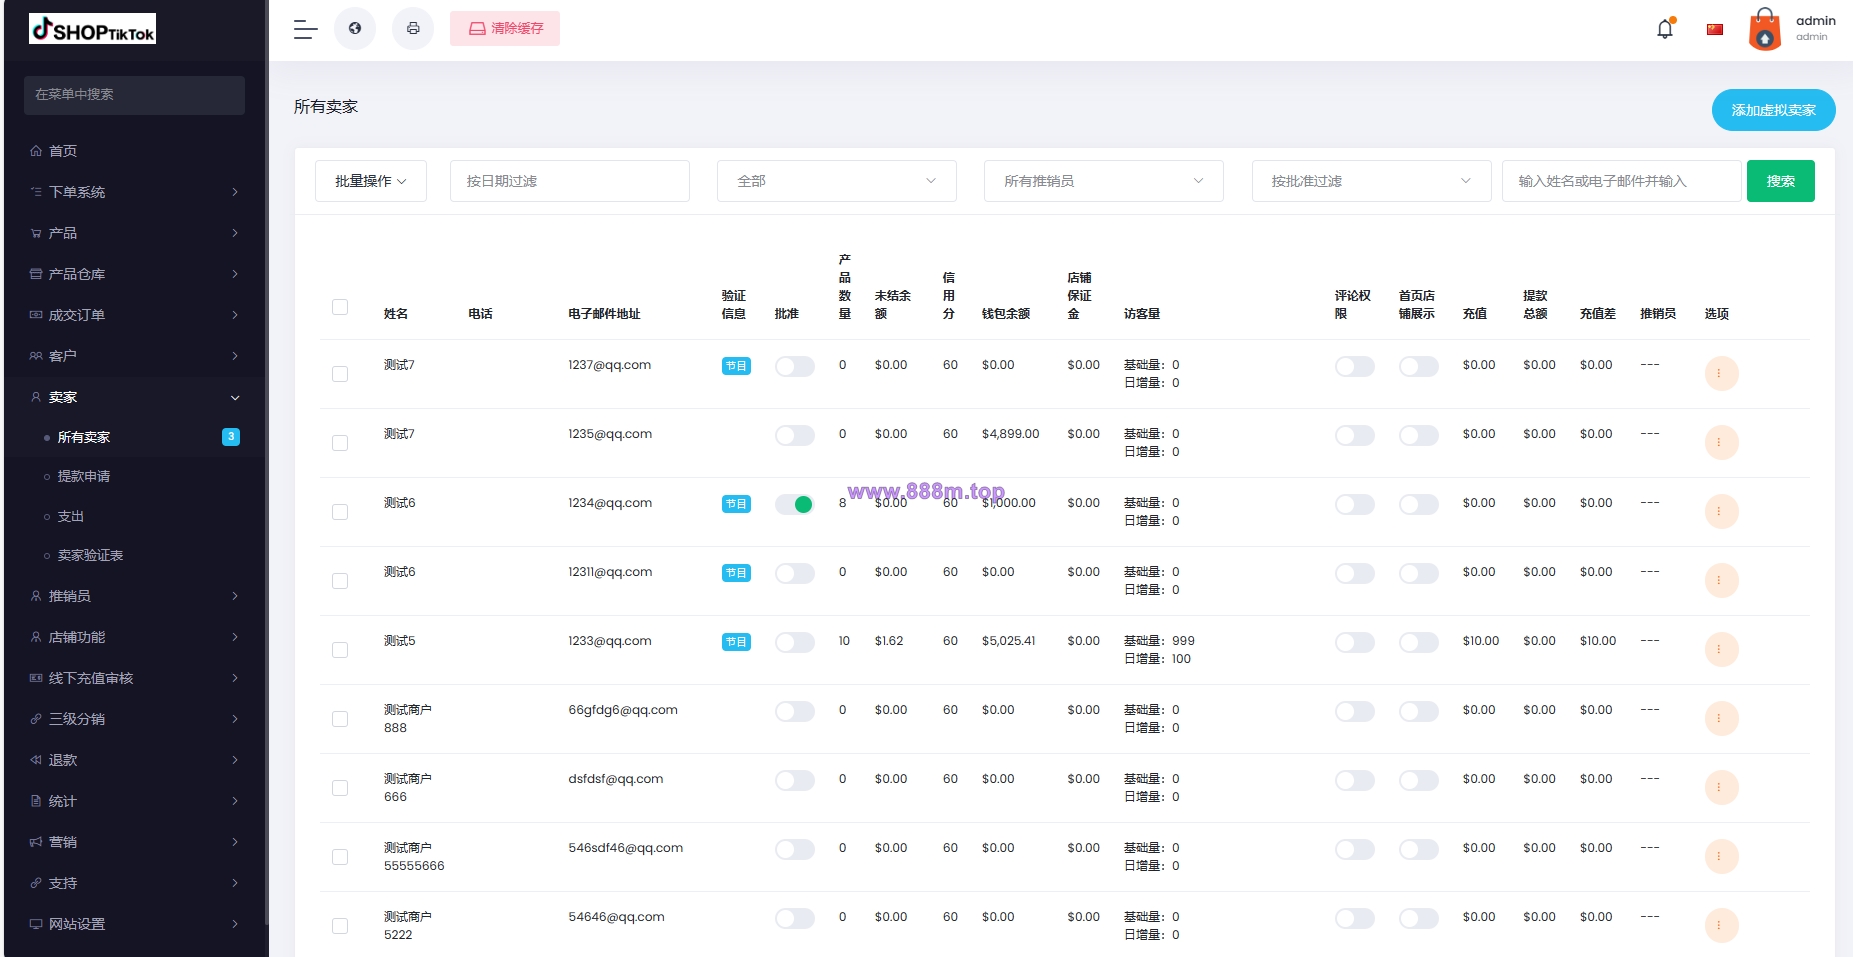This screenshot has width=1853, height=957.
Task: Toggle the approval switch for 1233@qq.com
Action: [x=795, y=643]
